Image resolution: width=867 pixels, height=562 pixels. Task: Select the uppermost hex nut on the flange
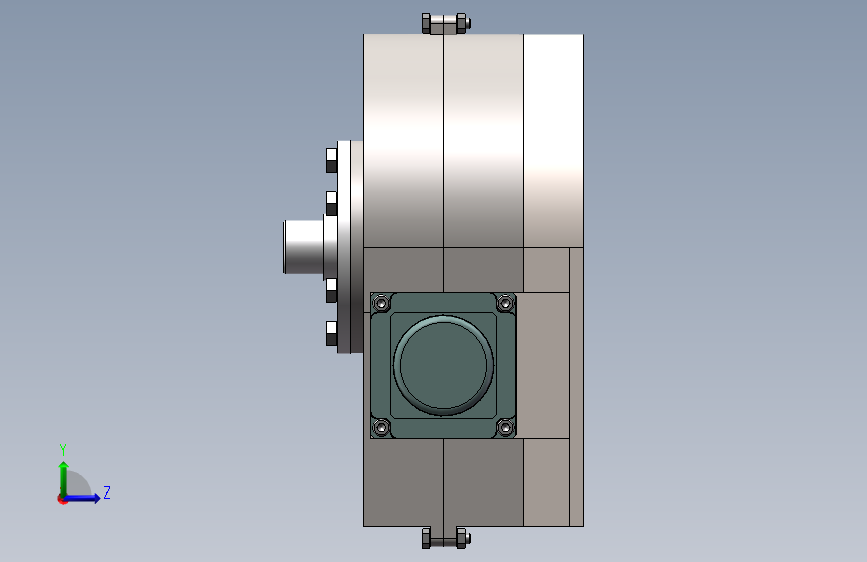click(331, 160)
